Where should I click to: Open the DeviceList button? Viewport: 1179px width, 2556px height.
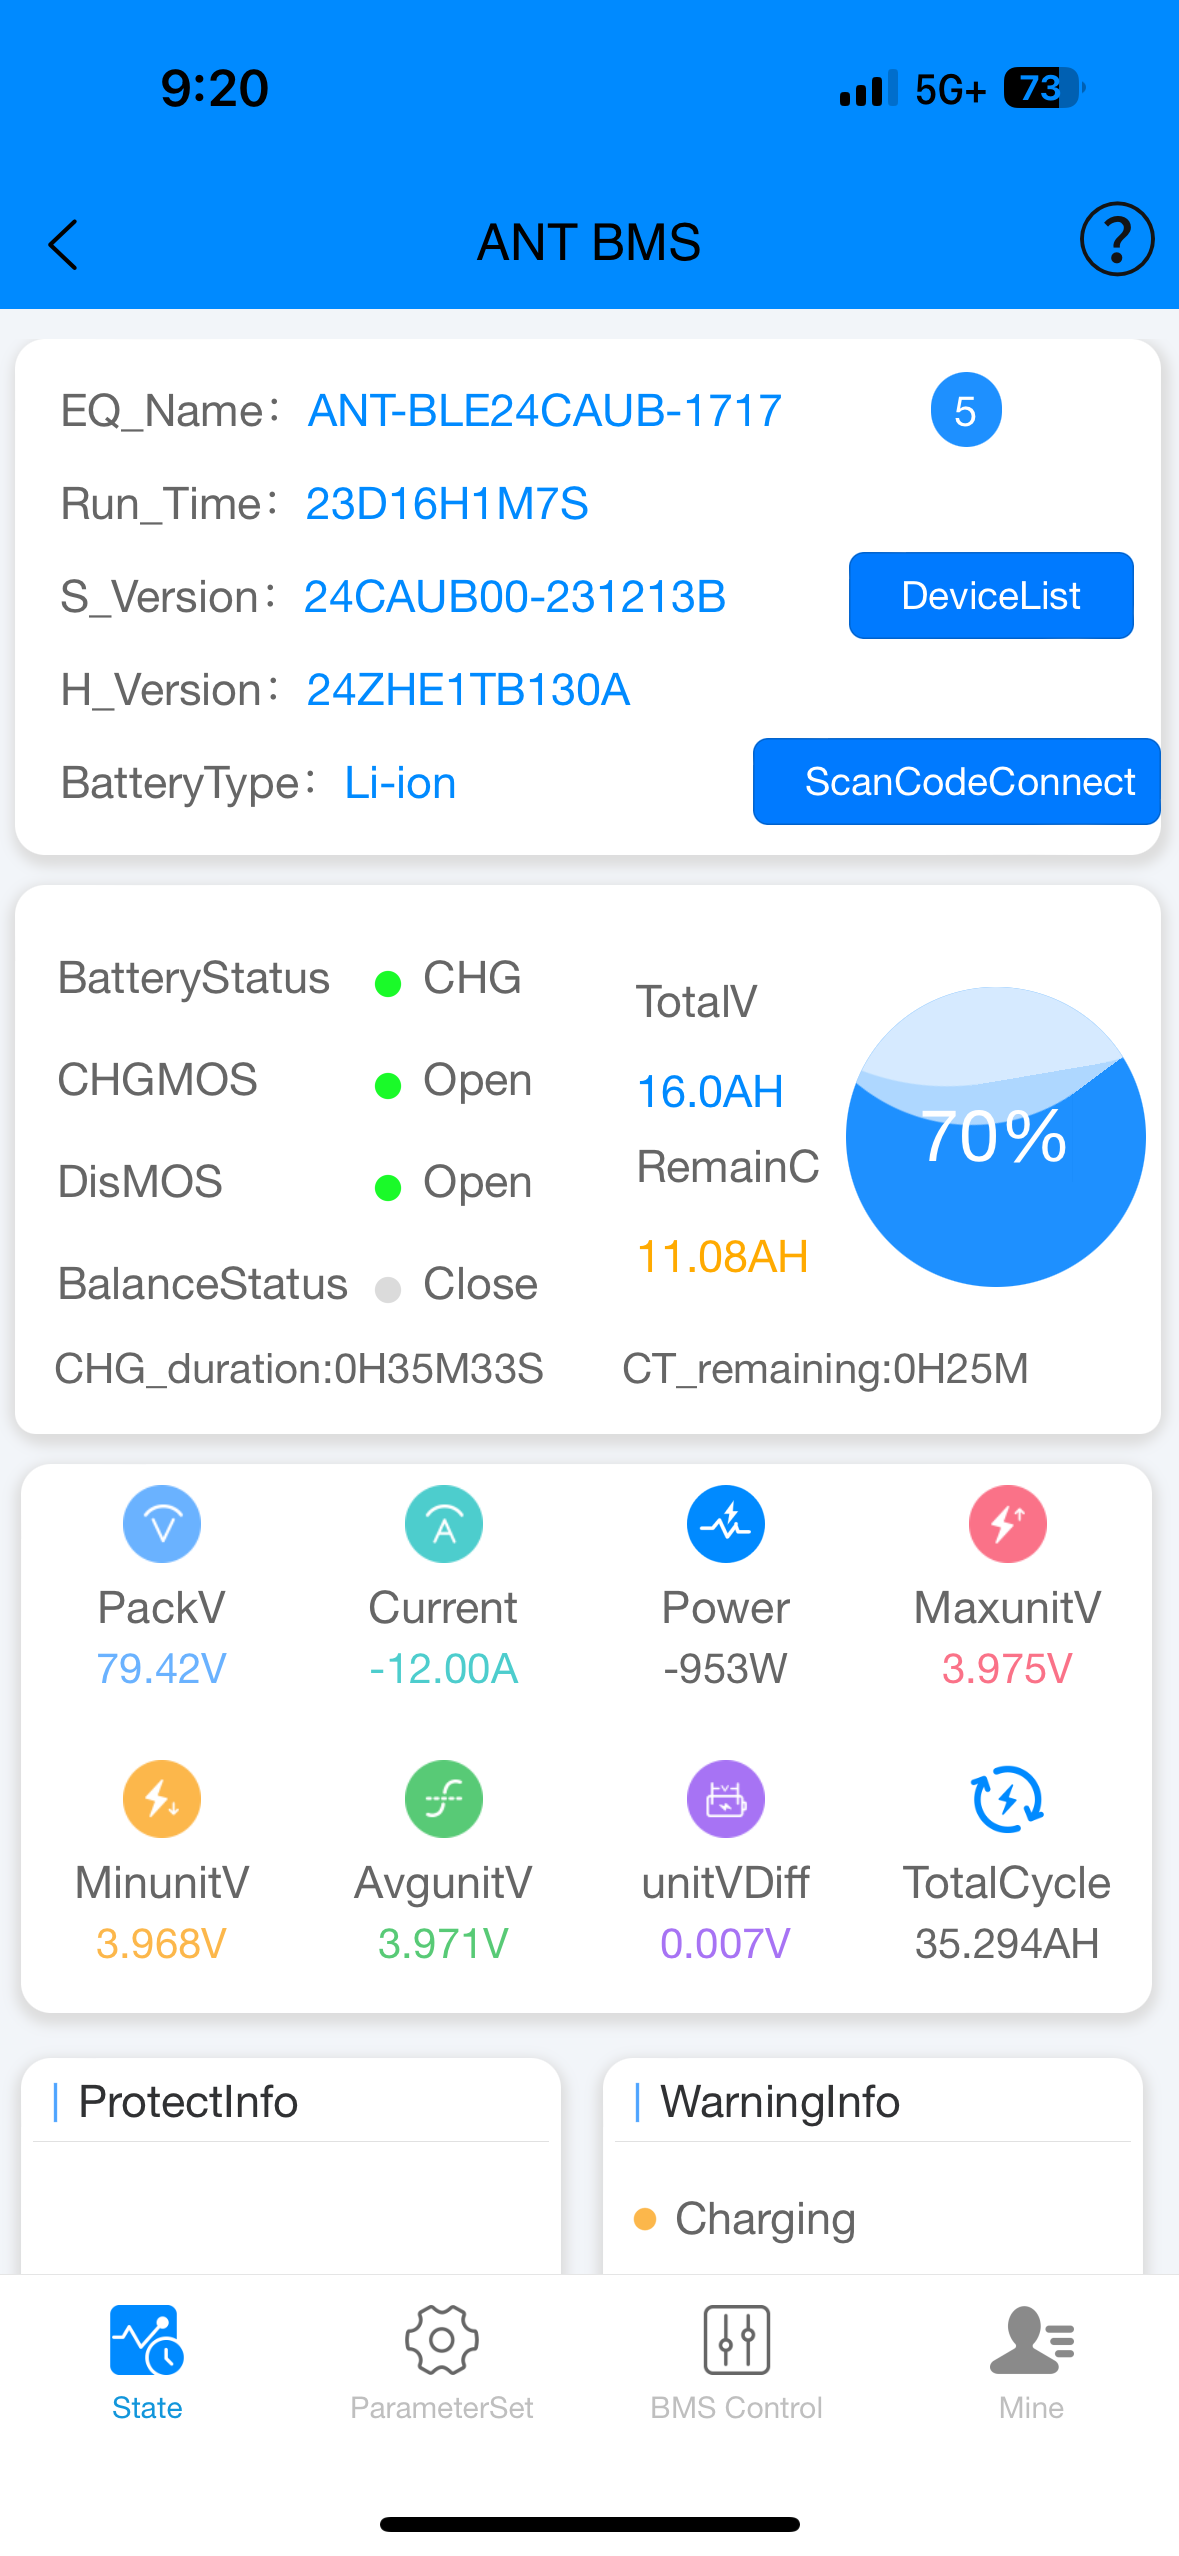point(991,596)
